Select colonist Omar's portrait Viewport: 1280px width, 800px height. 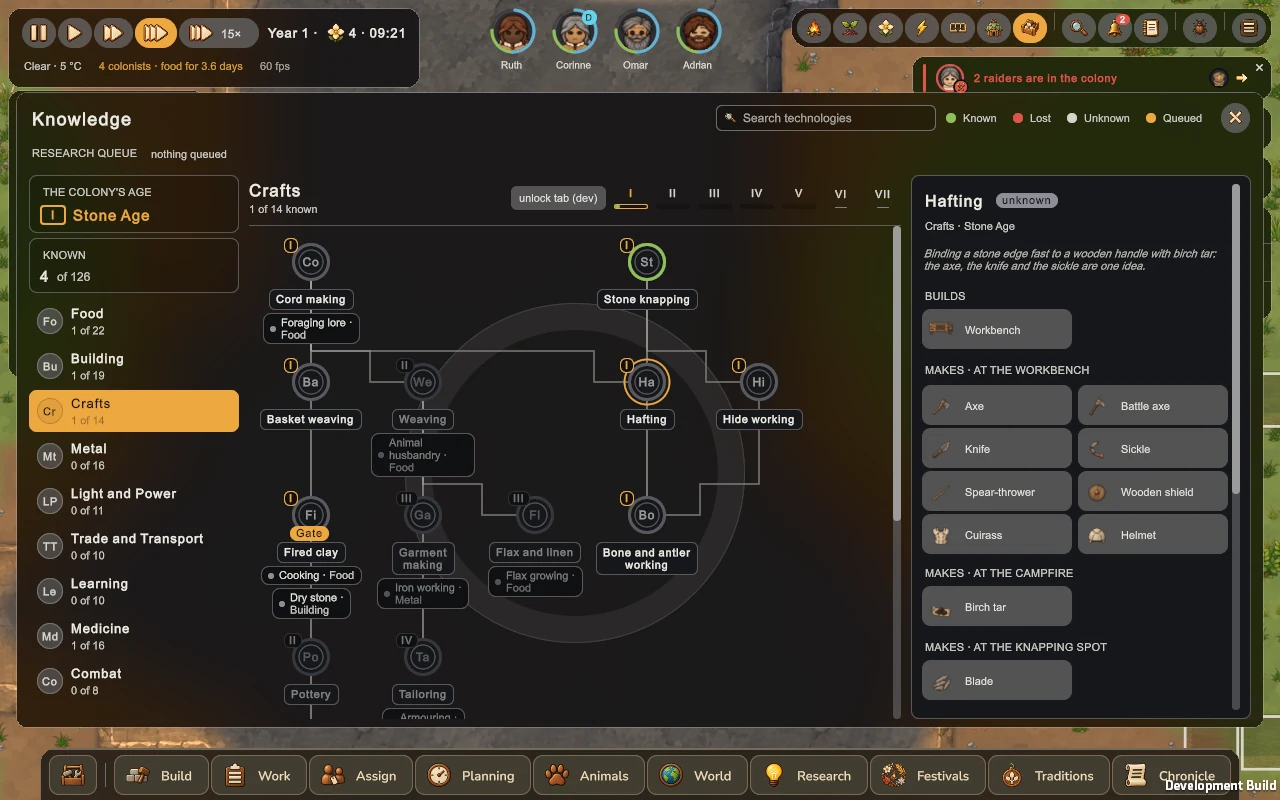(x=636, y=33)
